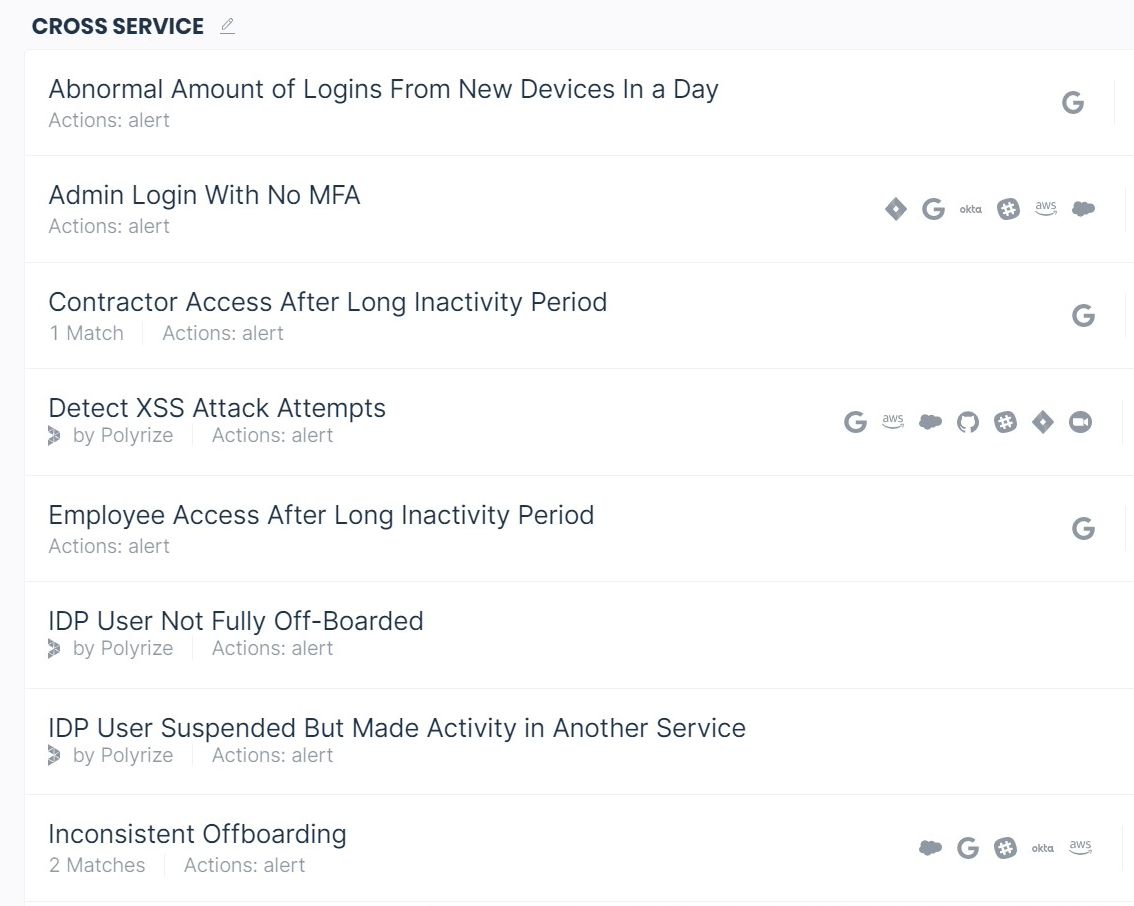Select the CROSS SERVICE section header

pos(117,26)
